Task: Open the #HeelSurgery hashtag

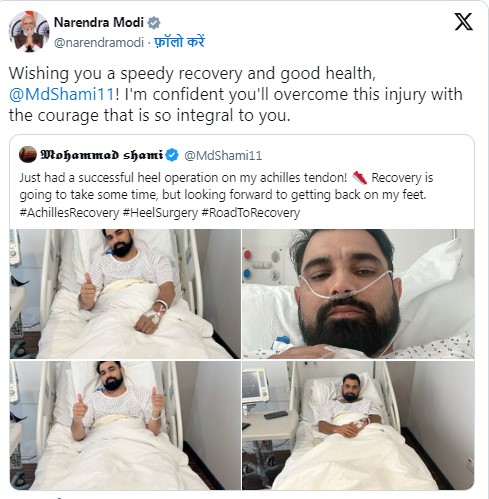Action: coord(160,213)
